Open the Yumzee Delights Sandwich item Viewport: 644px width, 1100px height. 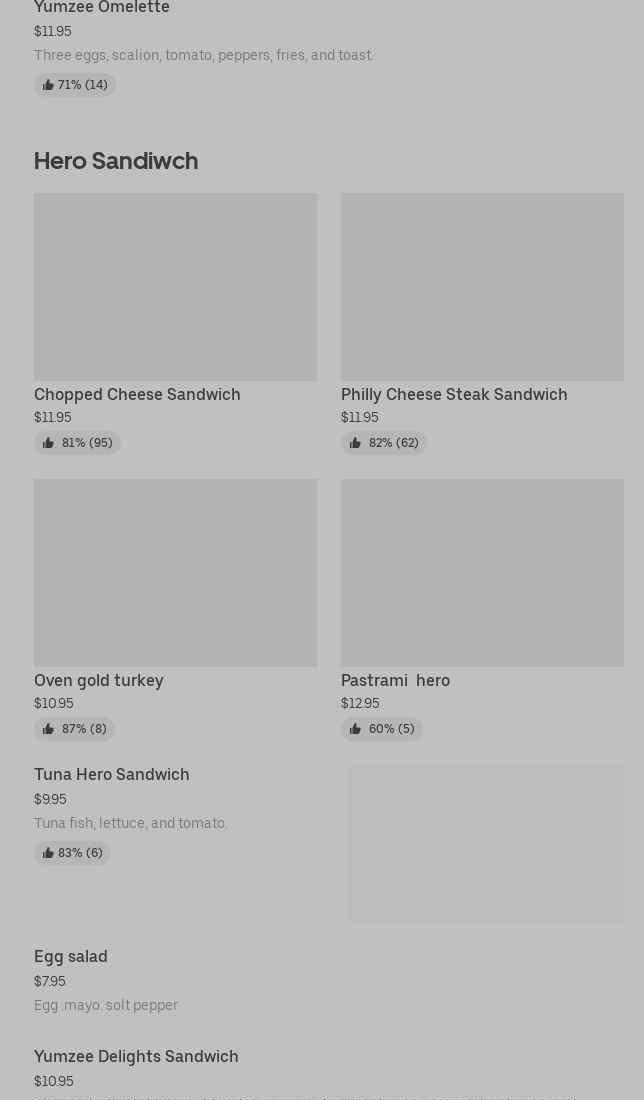click(136, 1056)
